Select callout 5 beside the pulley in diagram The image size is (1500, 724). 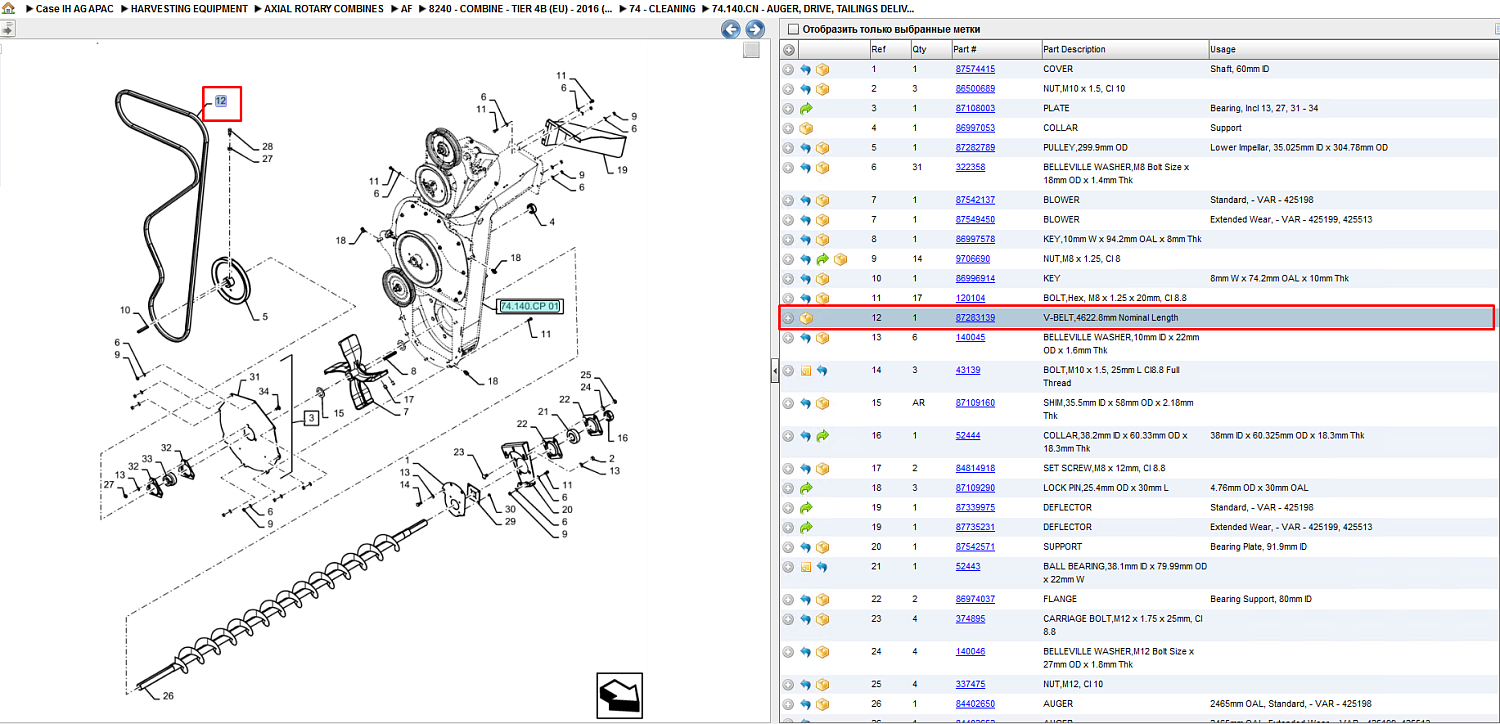pyautogui.click(x=265, y=317)
